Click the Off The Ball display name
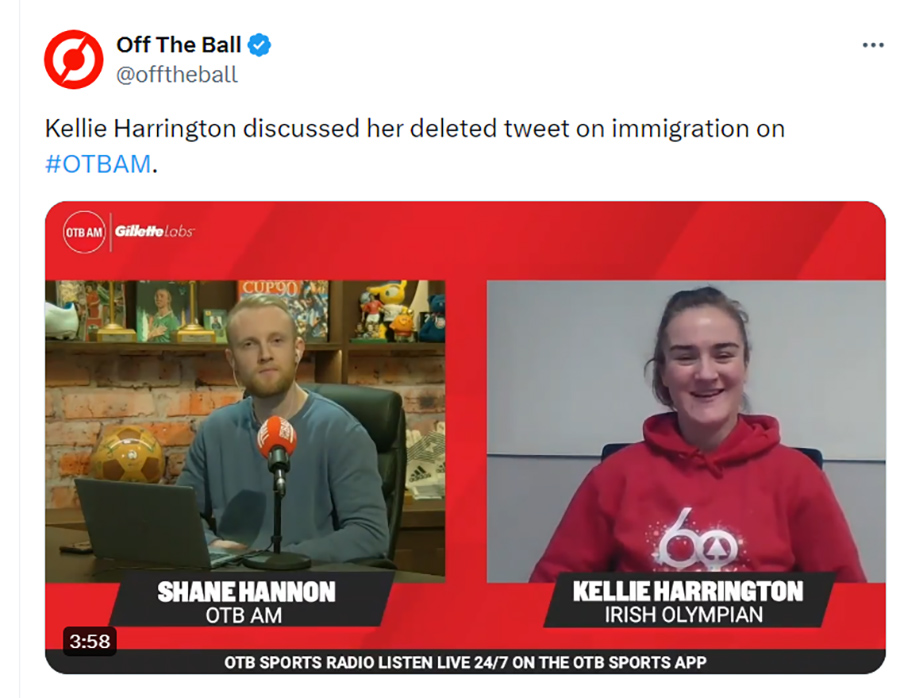 click(179, 45)
